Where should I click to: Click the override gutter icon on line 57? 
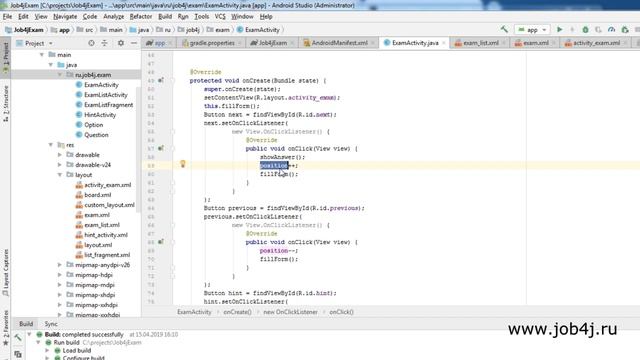tap(161, 148)
